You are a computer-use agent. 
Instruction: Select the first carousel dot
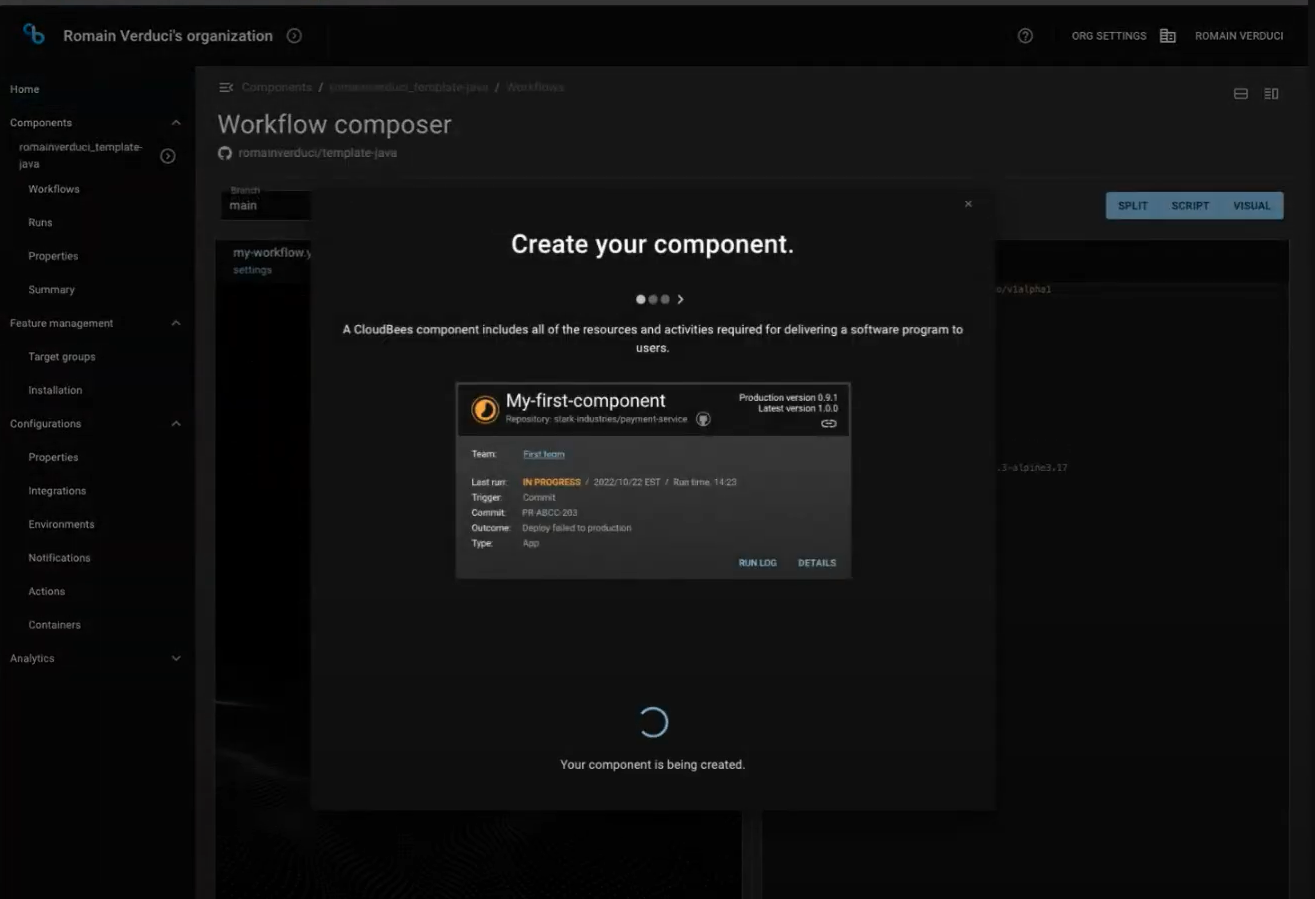pos(641,299)
